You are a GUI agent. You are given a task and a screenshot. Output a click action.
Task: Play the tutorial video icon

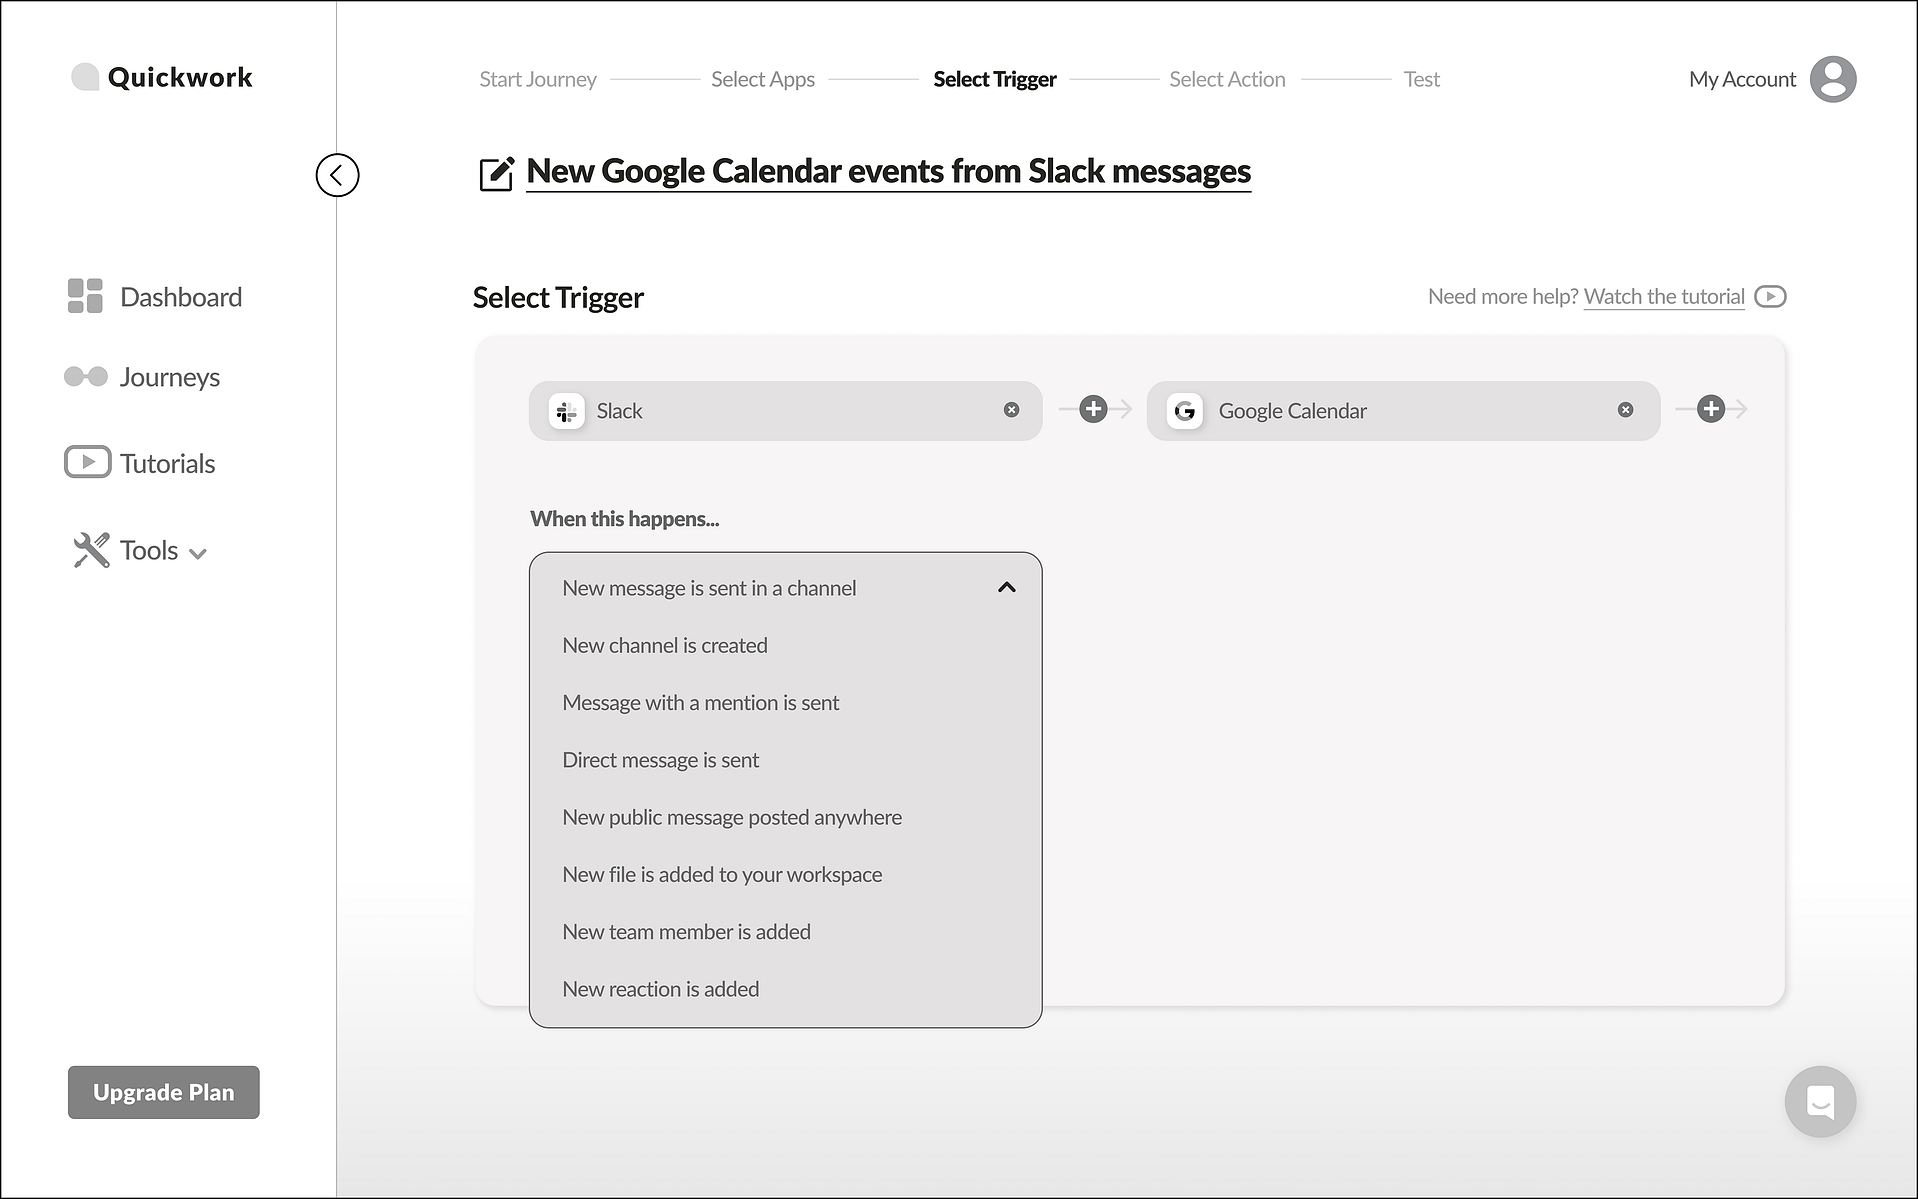(1770, 297)
